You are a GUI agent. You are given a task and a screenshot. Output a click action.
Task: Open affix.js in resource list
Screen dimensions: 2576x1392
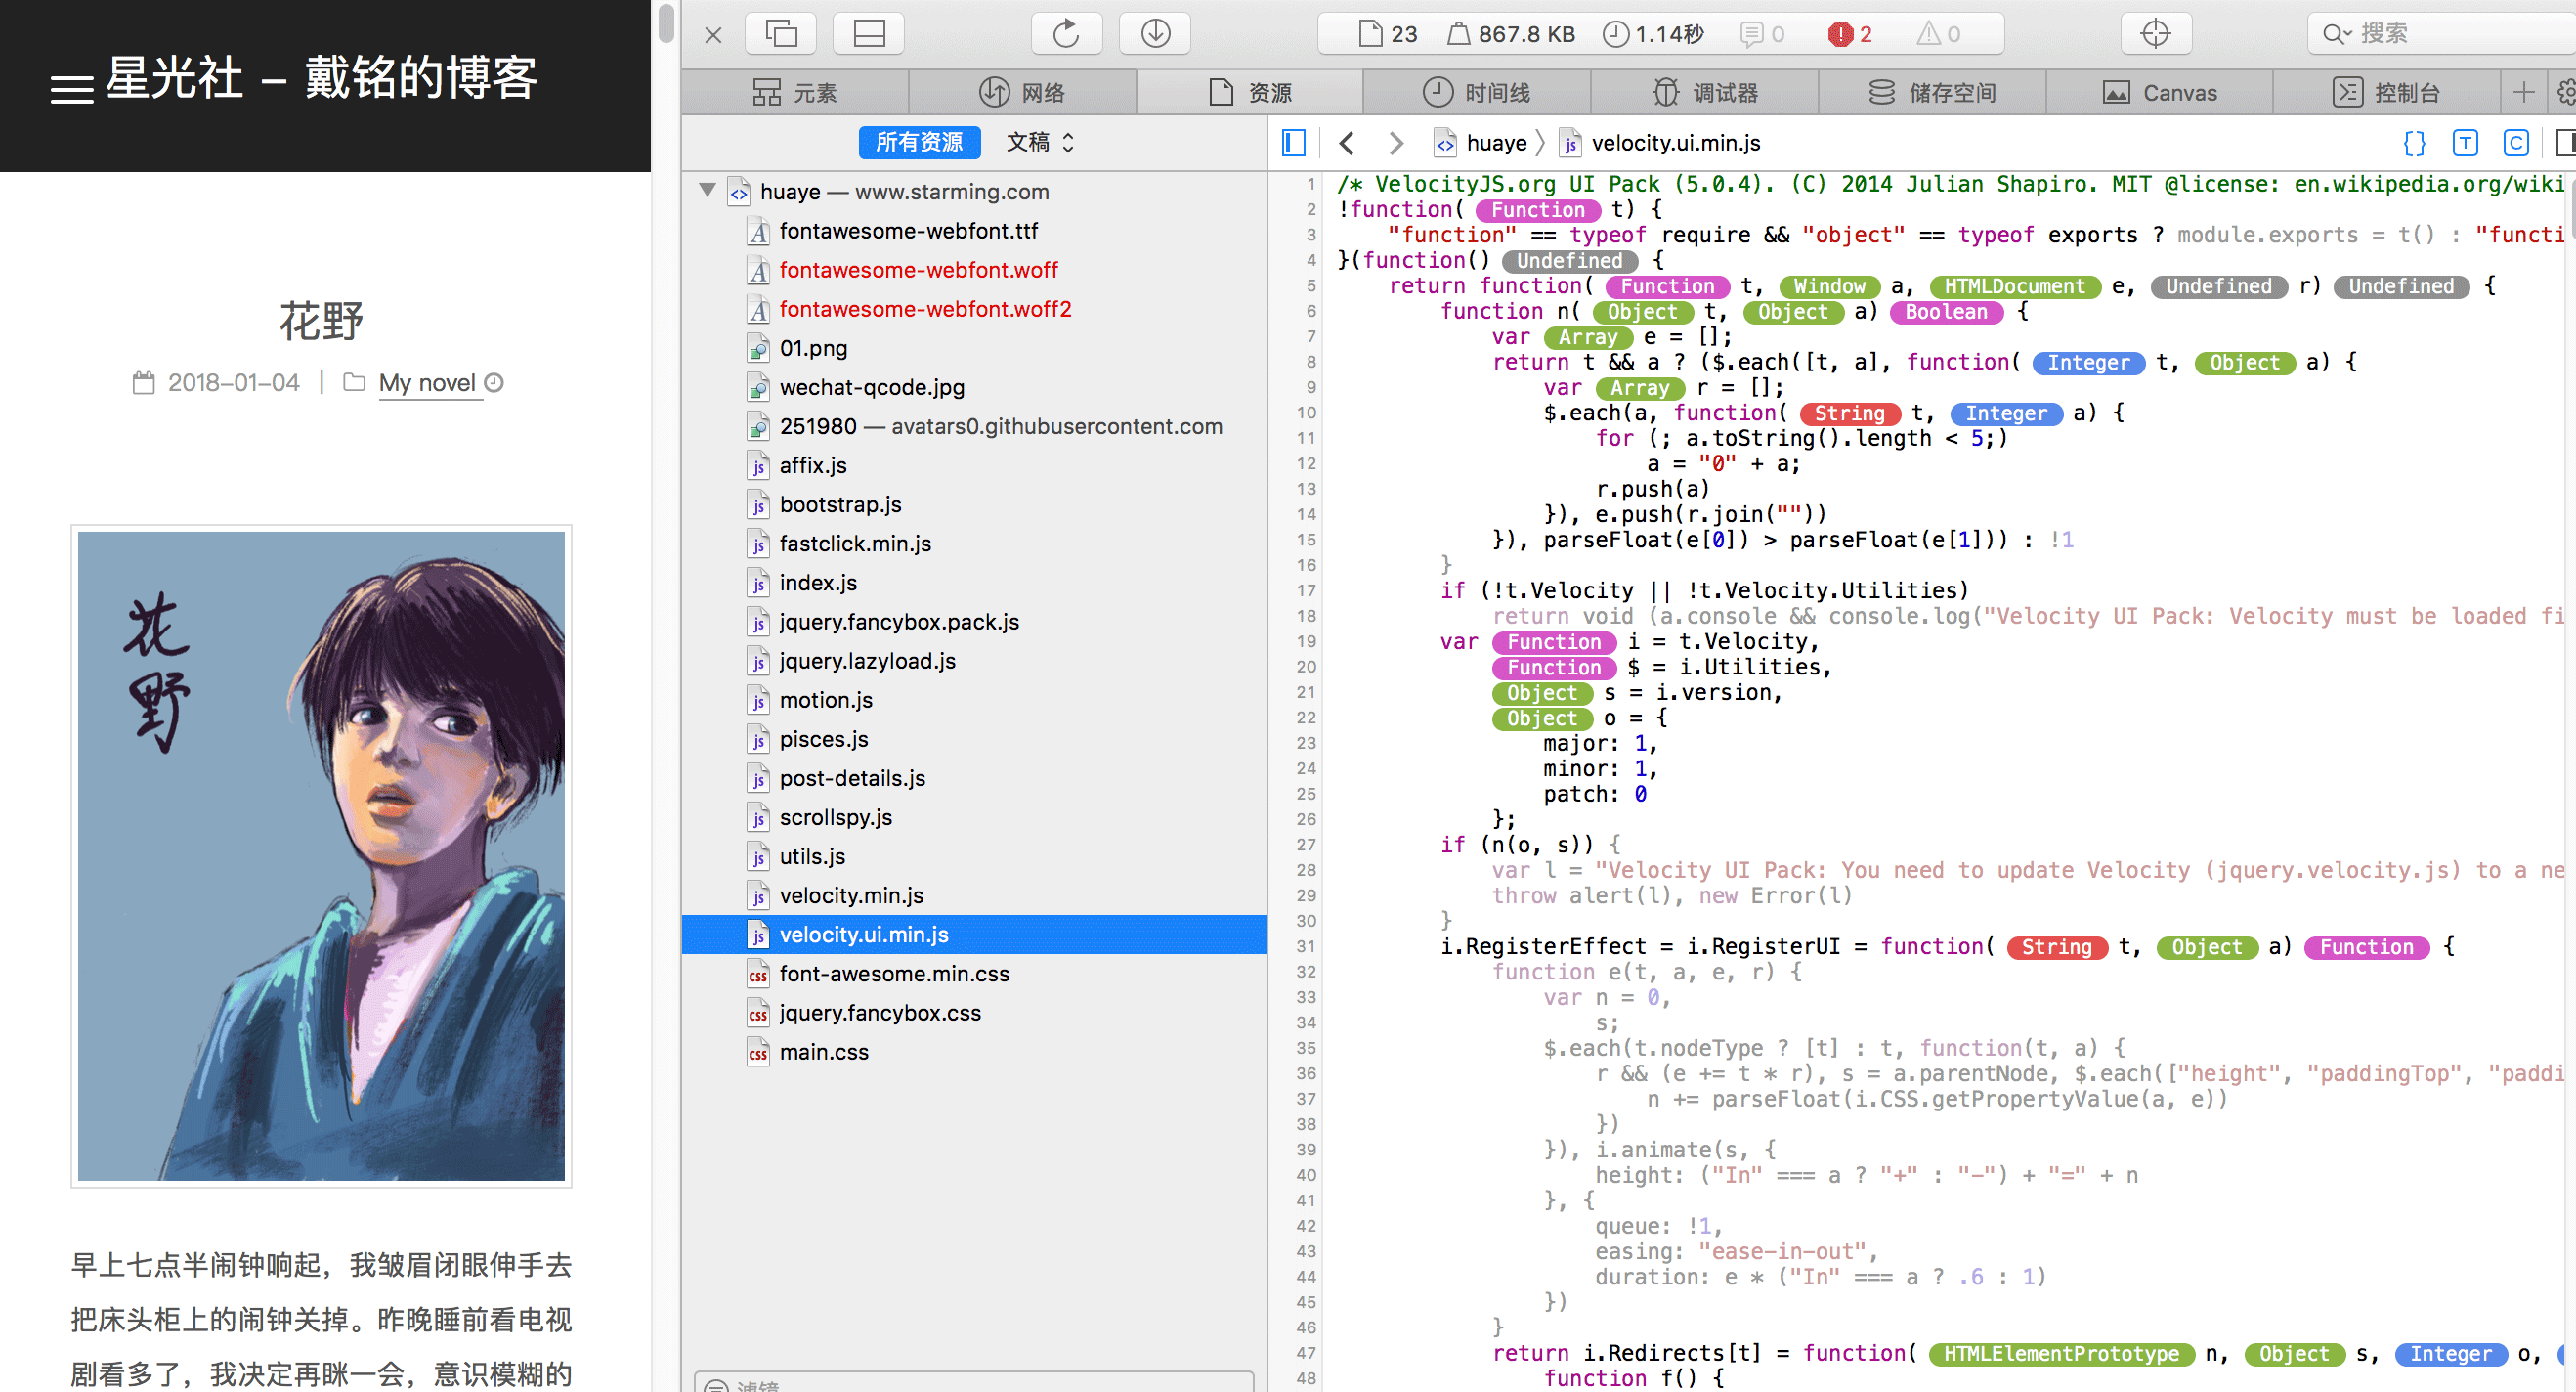975,465
